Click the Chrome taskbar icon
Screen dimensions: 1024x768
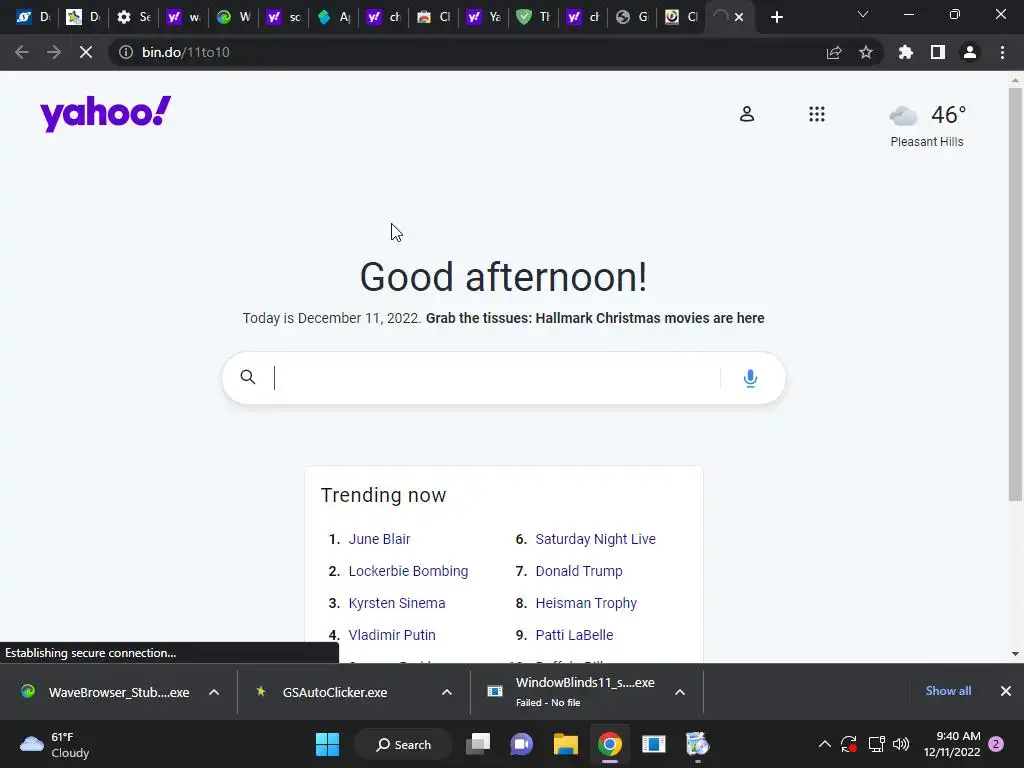(609, 744)
